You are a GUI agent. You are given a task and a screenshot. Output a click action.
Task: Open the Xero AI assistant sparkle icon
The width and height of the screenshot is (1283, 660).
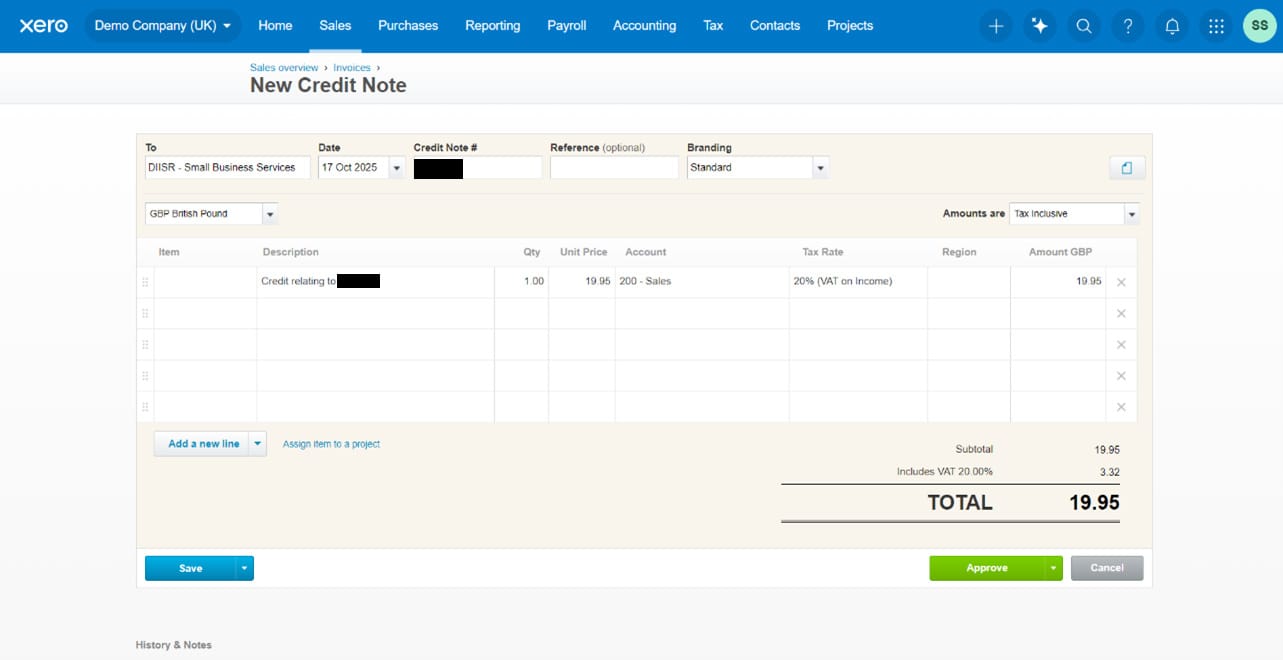(1039, 26)
